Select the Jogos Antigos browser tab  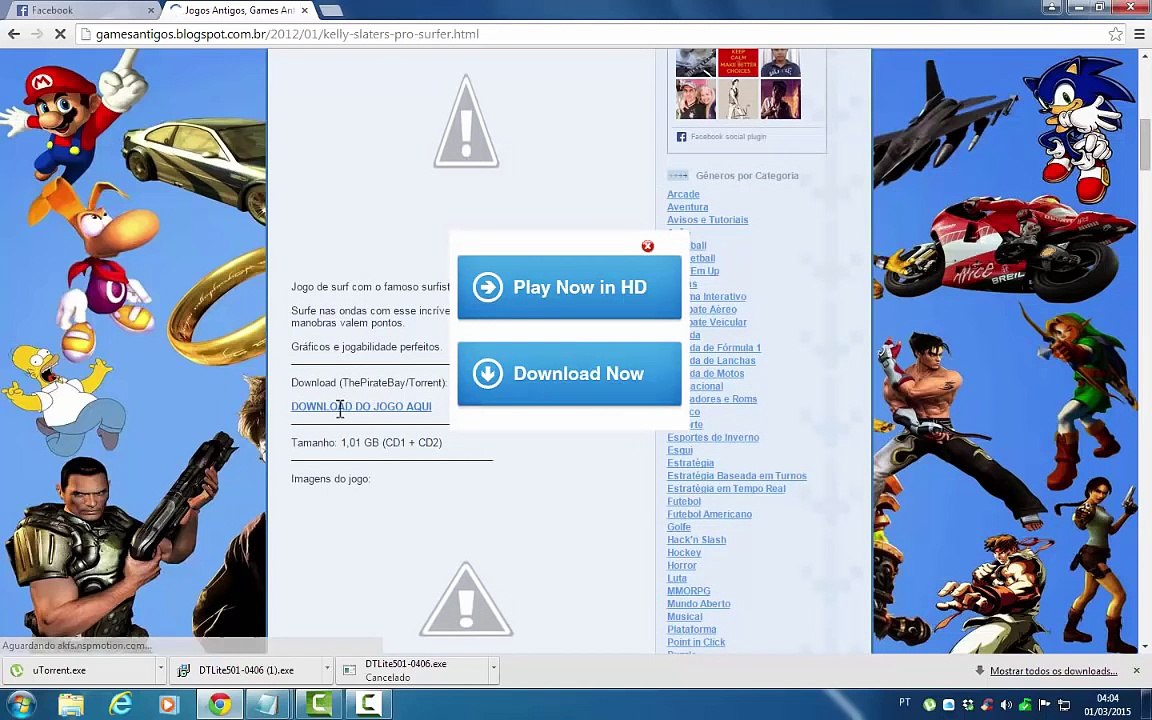[x=239, y=10]
